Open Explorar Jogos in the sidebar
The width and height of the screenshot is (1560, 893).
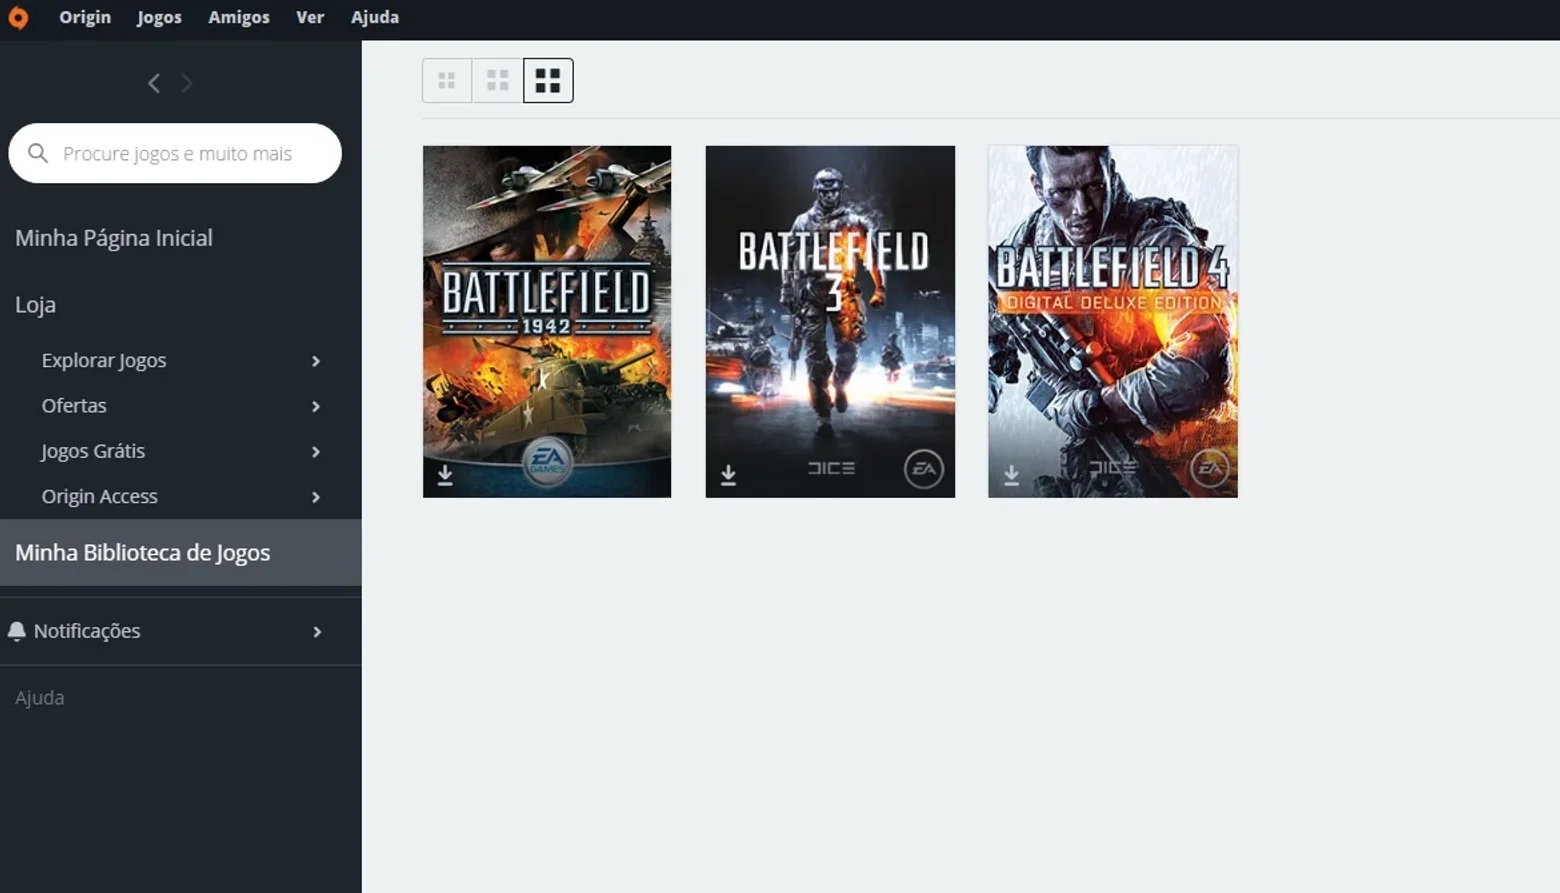point(104,360)
